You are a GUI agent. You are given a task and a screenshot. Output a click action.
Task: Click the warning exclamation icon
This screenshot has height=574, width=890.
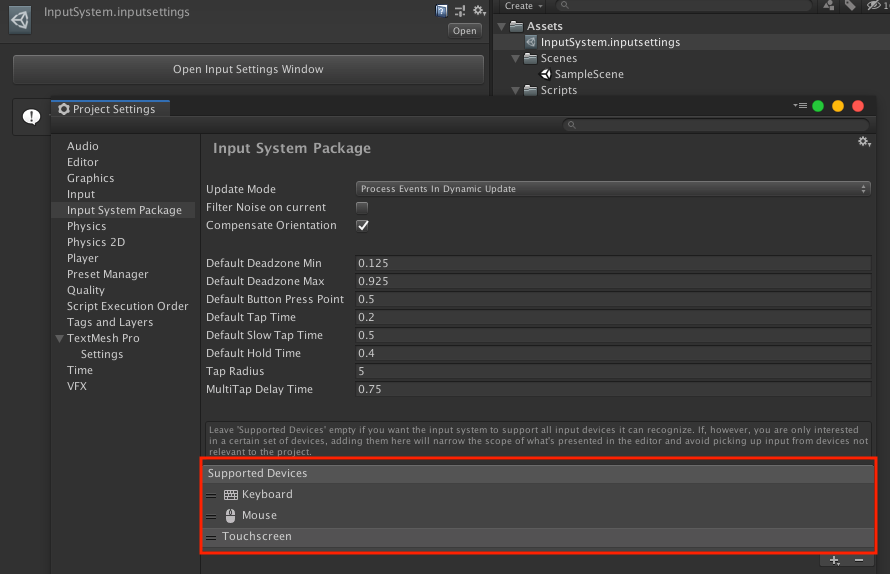(31, 117)
